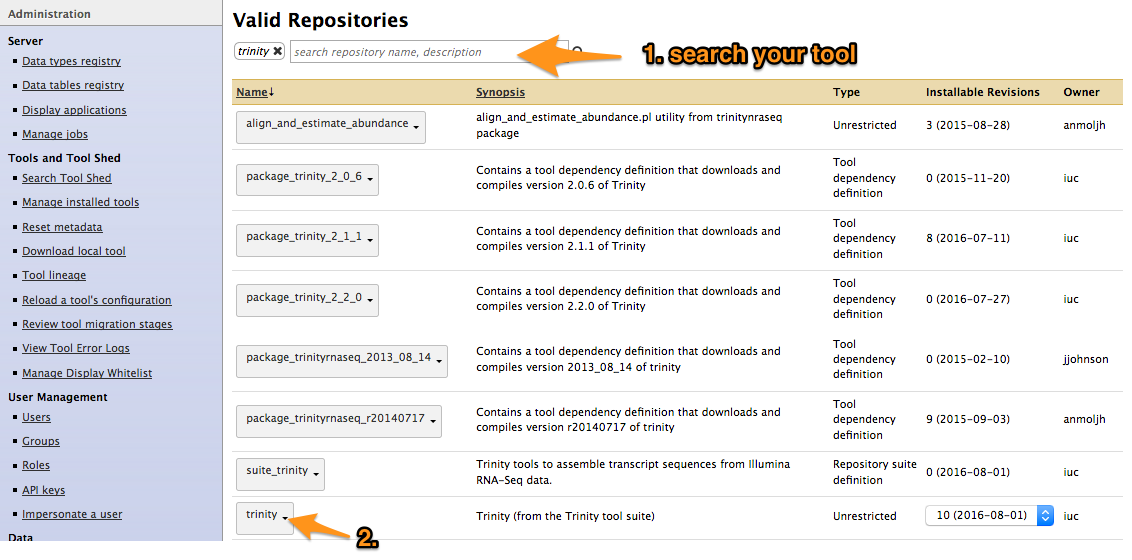
Task: Open package_trinity_2_0_6 repository menu
Action: pos(308,179)
